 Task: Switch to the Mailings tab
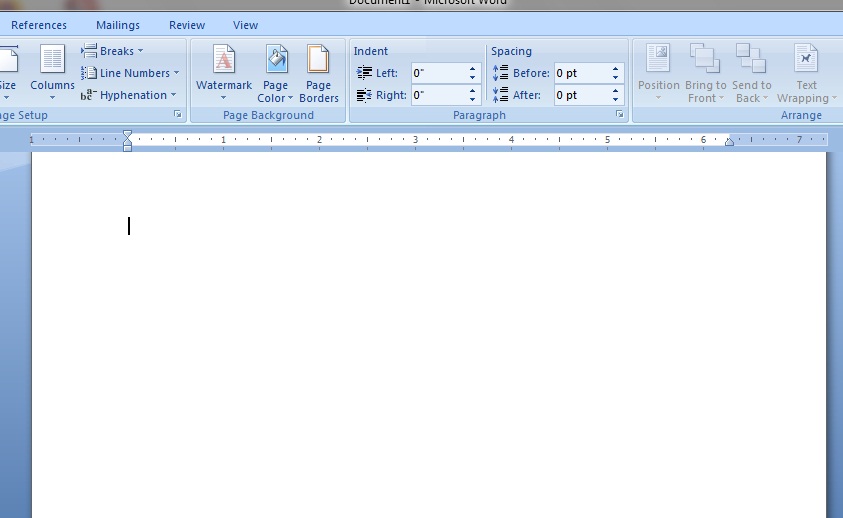118,25
